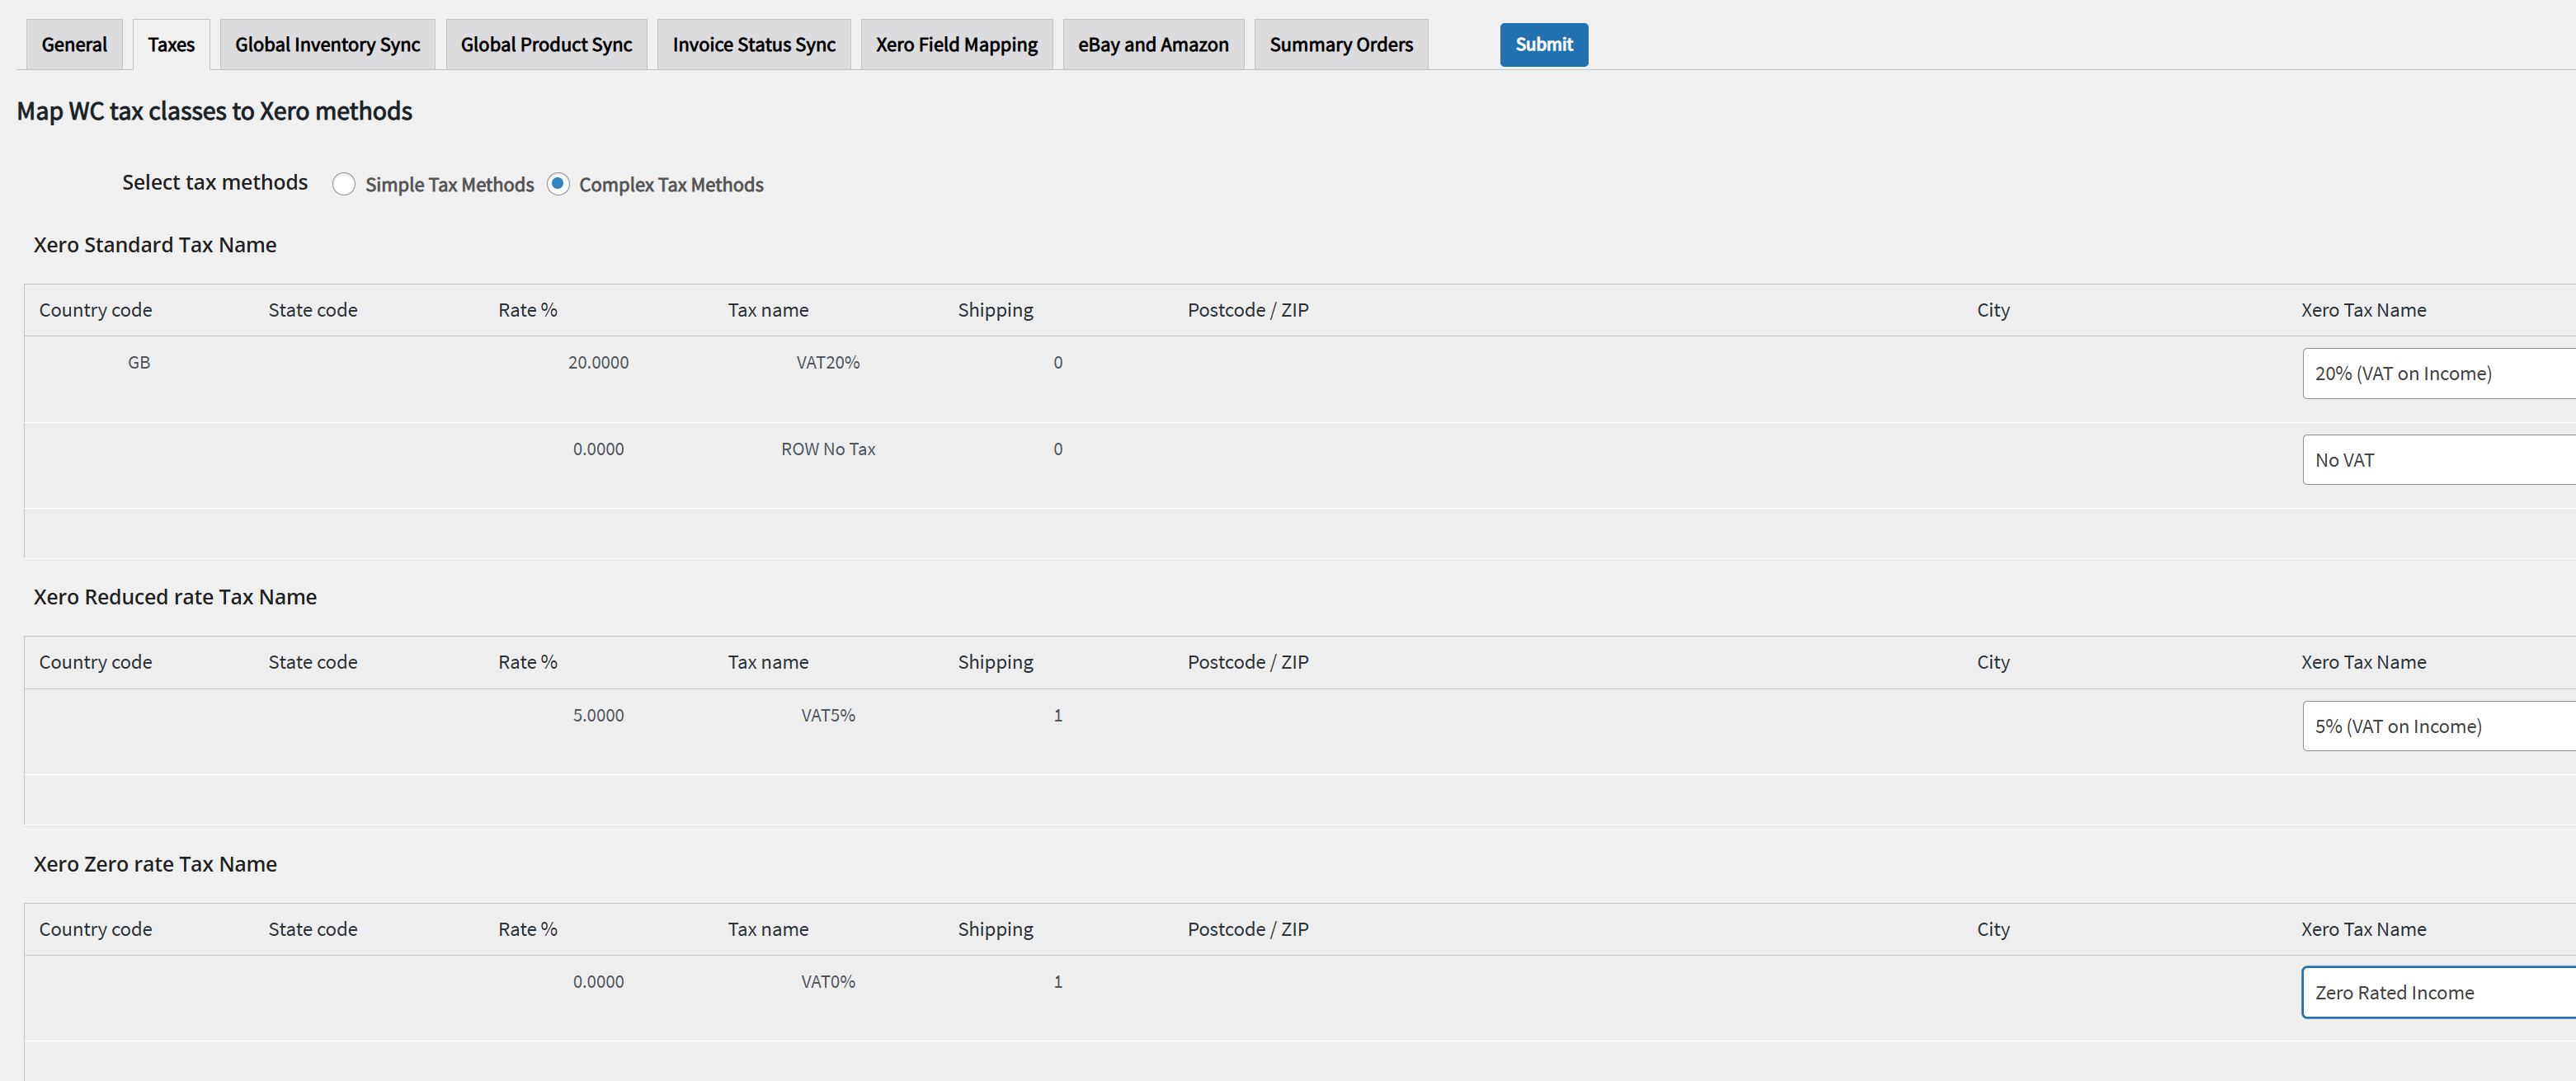The width and height of the screenshot is (2576, 1081).
Task: Open eBay and Amazon tab
Action: tap(1153, 45)
